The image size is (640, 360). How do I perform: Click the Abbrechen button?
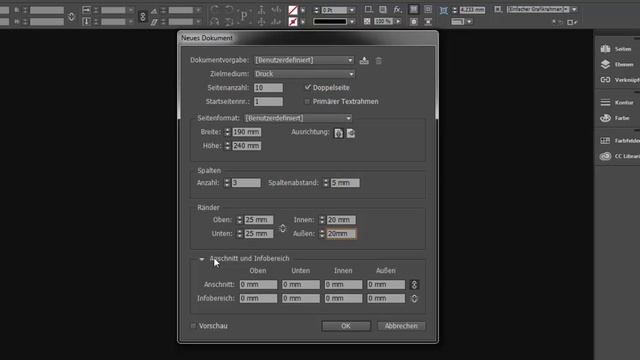pyautogui.click(x=401, y=326)
